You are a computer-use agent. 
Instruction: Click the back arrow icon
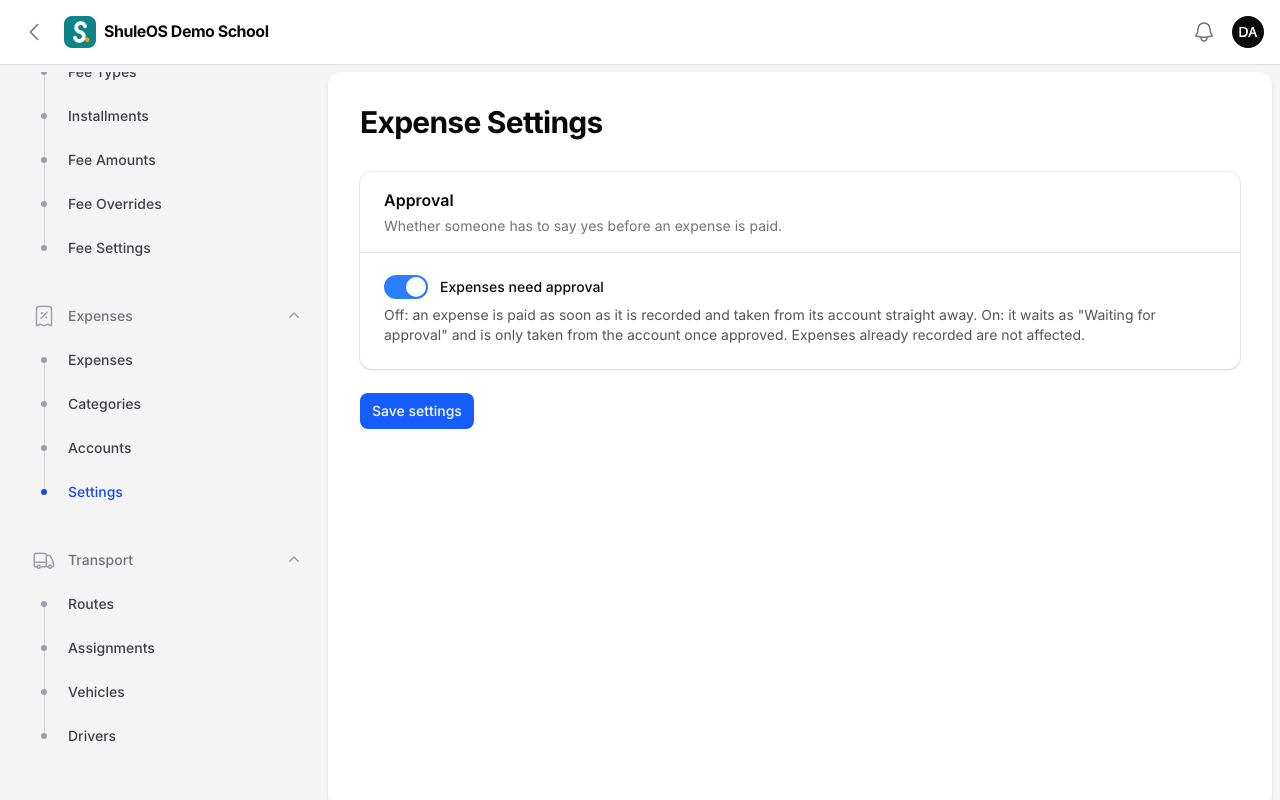(x=34, y=32)
